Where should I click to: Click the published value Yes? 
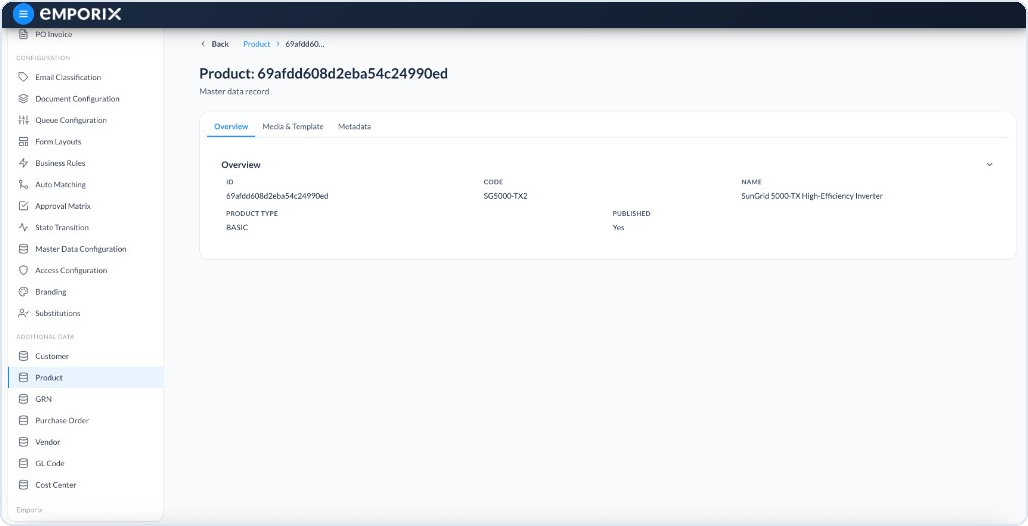pos(618,227)
